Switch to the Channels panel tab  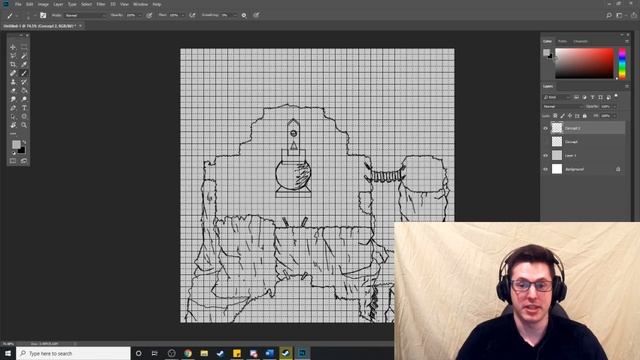580,41
